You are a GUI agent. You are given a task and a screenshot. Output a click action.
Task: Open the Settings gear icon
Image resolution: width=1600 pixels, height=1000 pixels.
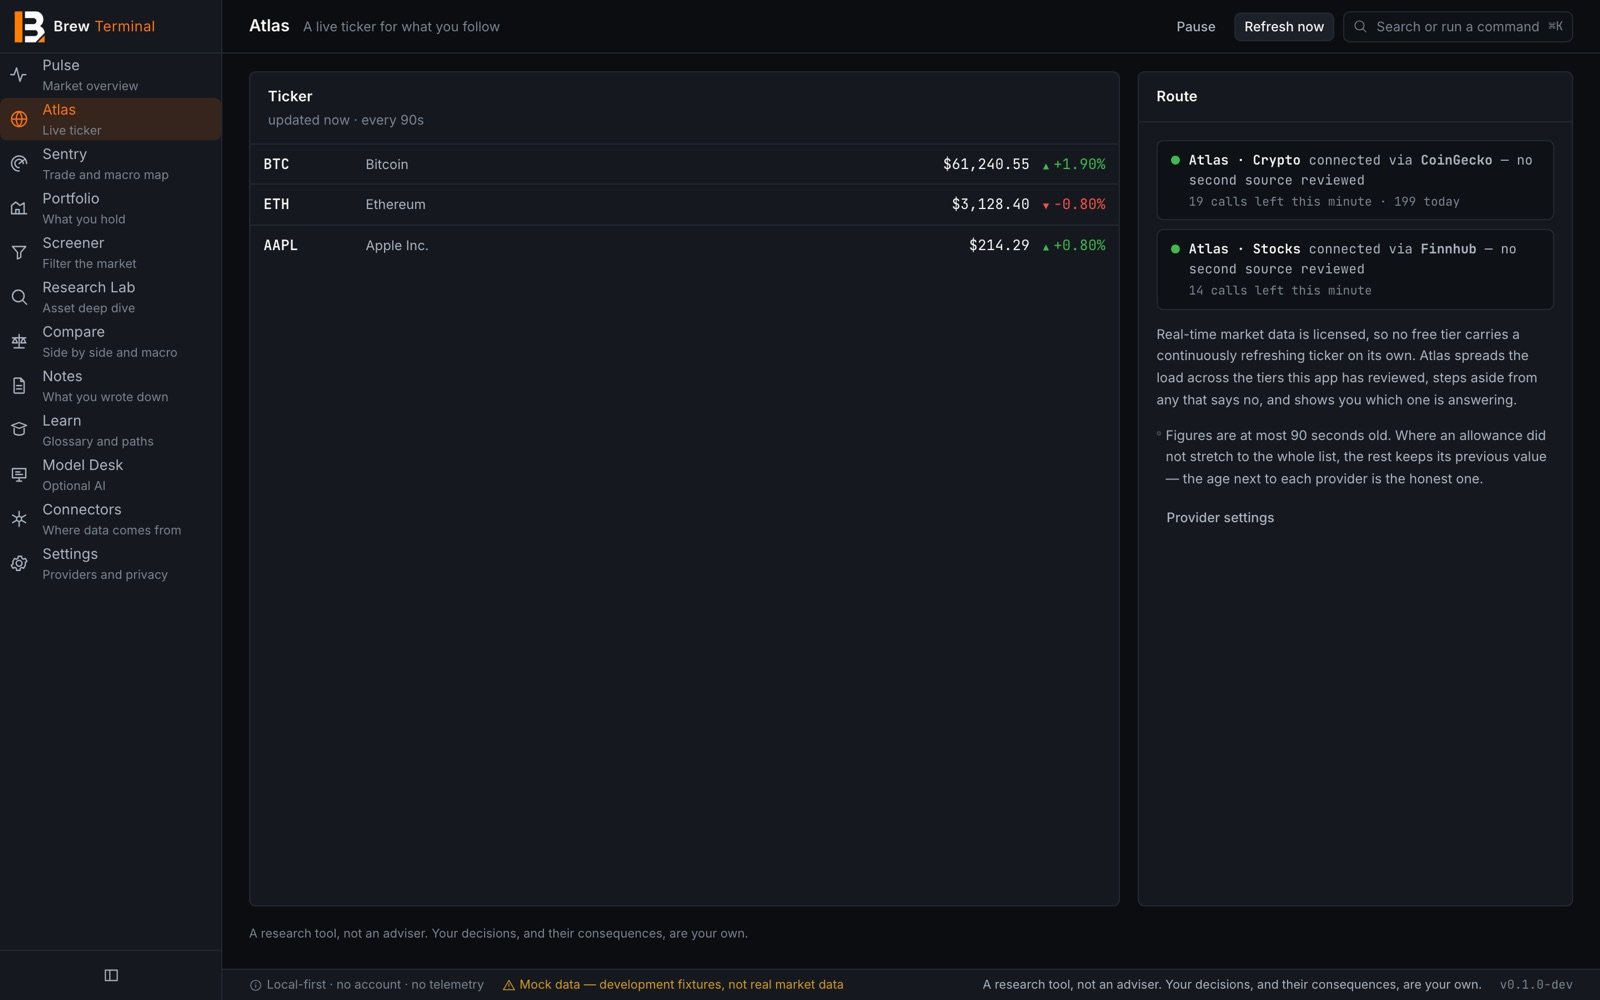tap(19, 564)
